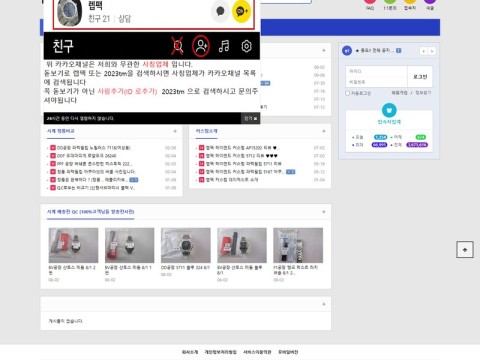This screenshot has width=480, height=360.
Task: Click red icon beside '파텍필립 5711 리뷰' post
Action: click(201, 164)
